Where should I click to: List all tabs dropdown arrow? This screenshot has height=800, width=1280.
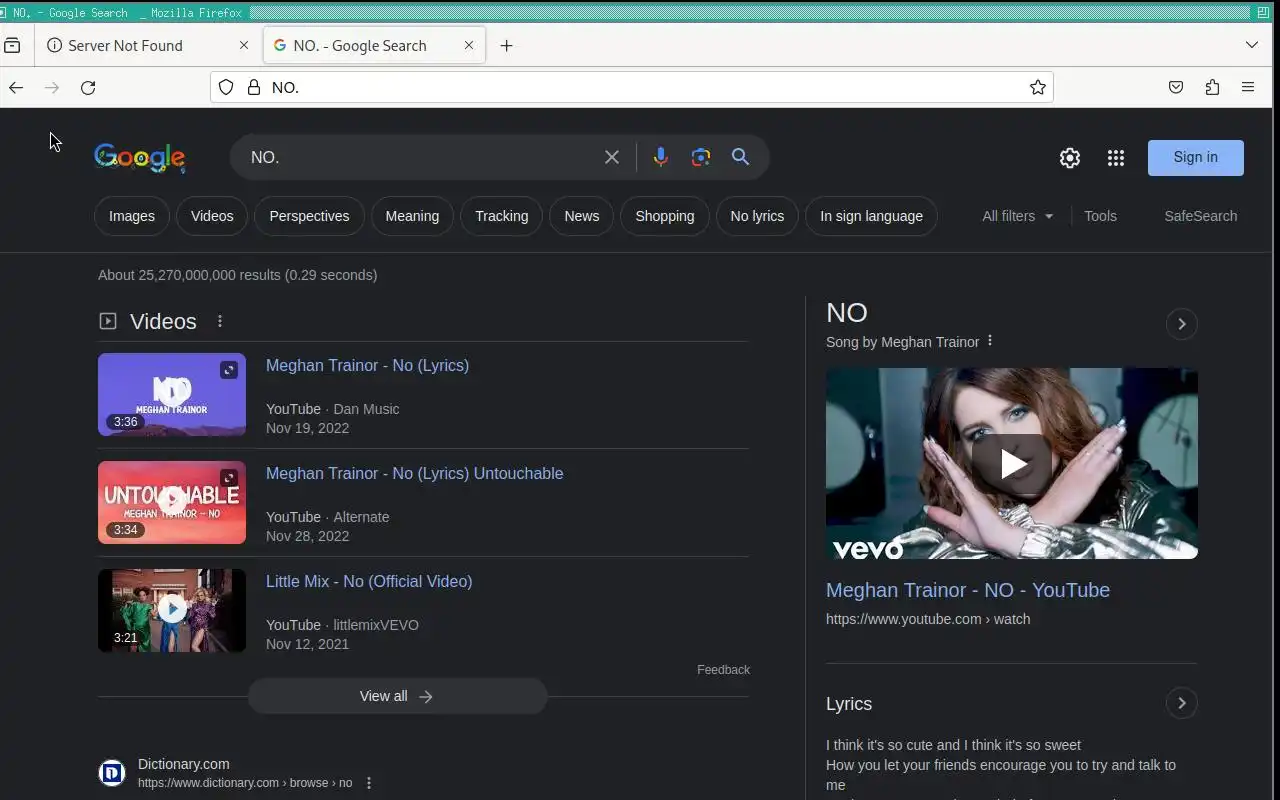(x=1252, y=45)
